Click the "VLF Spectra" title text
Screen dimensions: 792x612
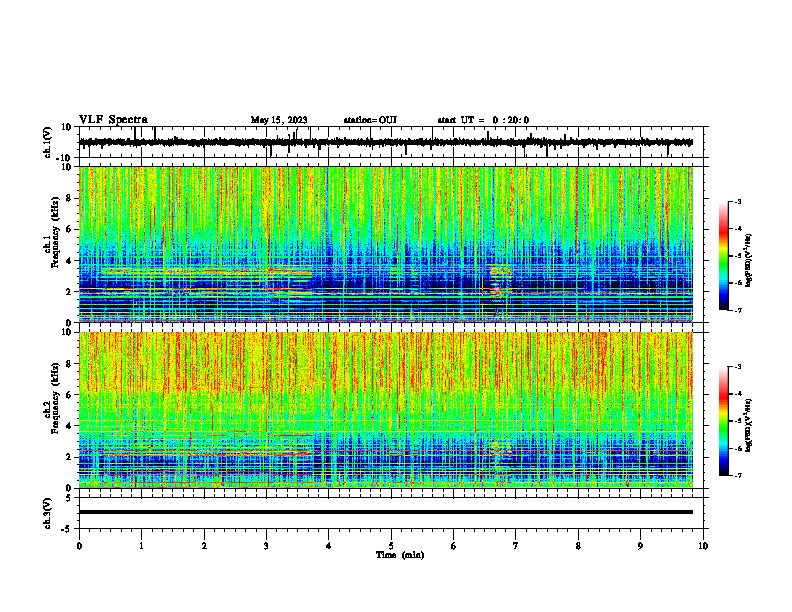[113, 120]
